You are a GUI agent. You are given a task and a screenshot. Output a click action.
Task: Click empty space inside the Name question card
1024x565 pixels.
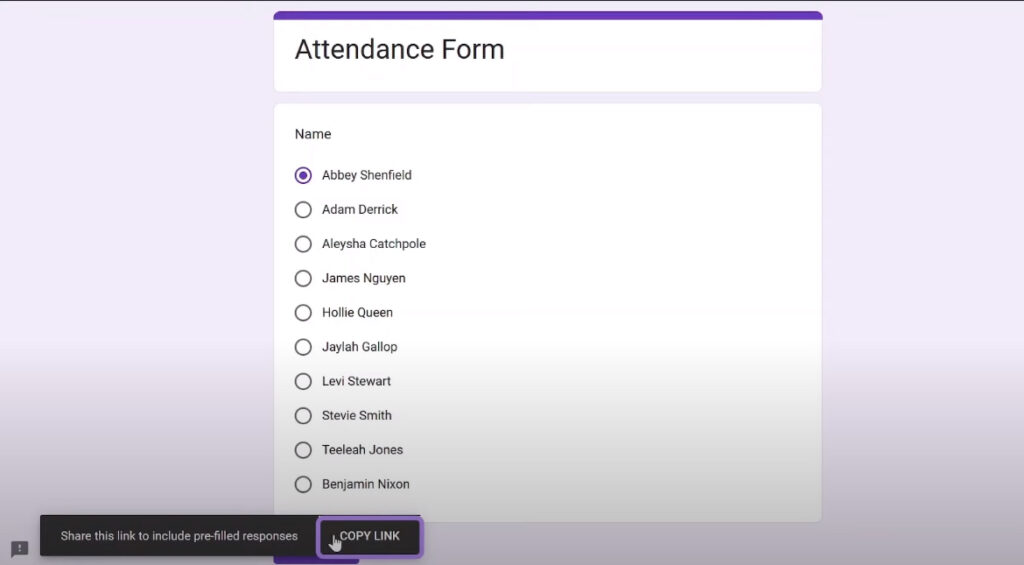pos(650,300)
